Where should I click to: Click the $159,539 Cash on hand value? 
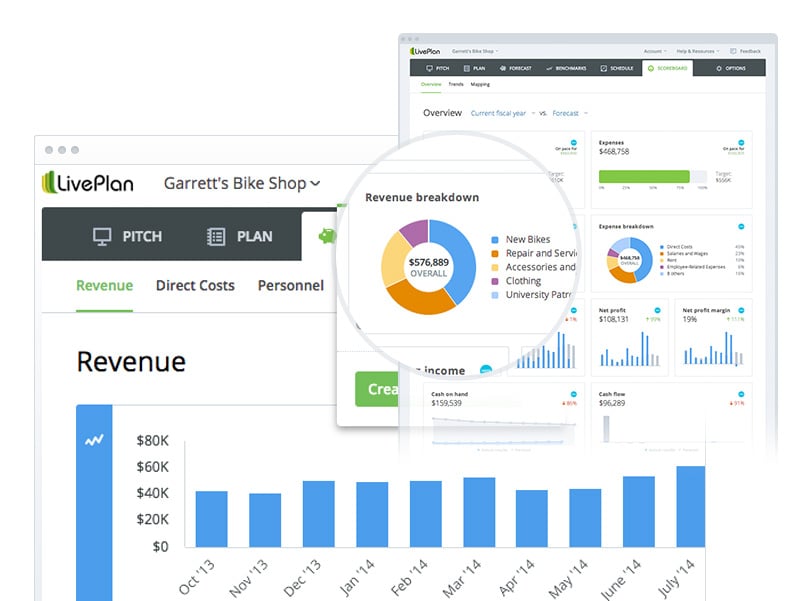(446, 403)
